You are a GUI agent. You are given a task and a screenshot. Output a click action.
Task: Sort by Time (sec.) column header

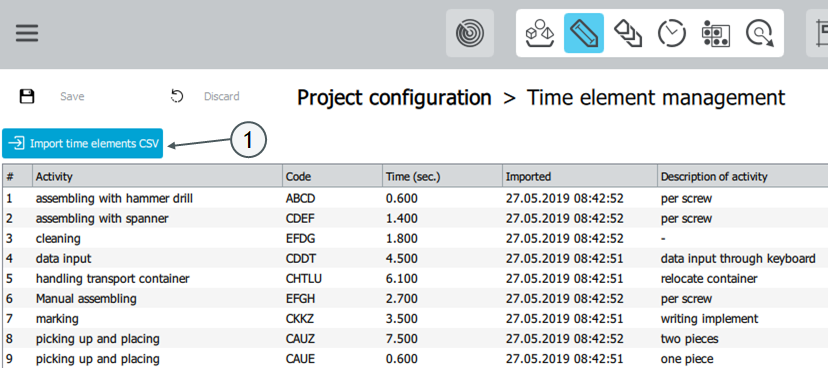[442, 176]
